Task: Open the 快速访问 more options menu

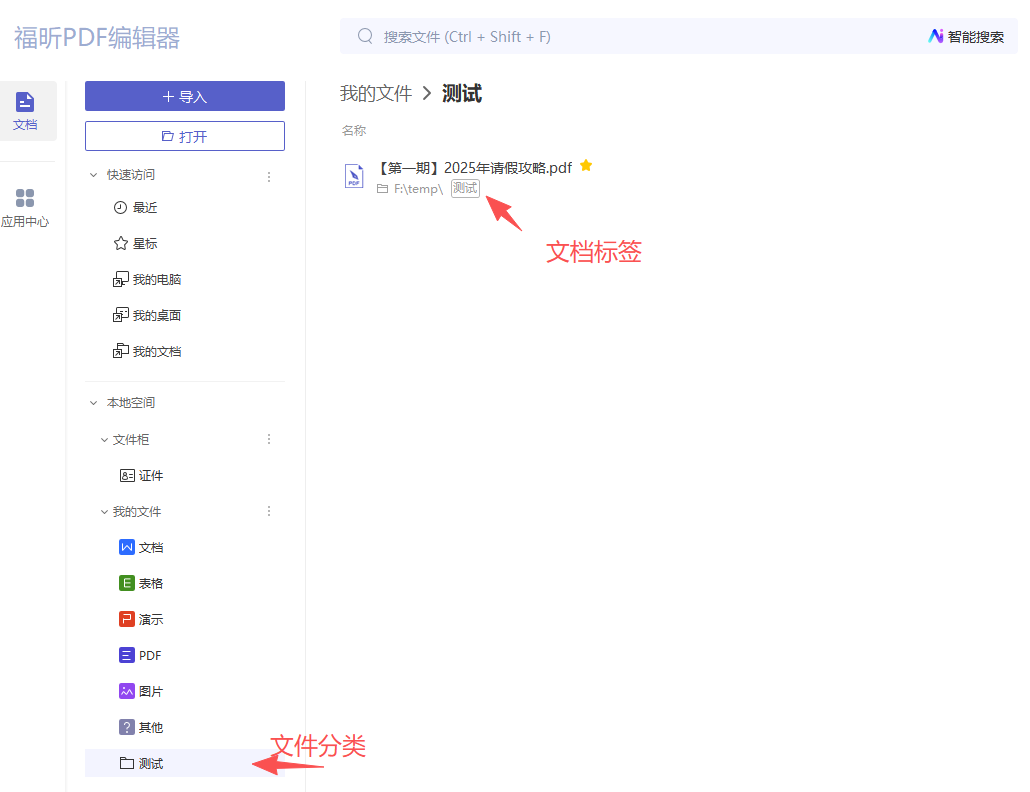Action: 268,176
